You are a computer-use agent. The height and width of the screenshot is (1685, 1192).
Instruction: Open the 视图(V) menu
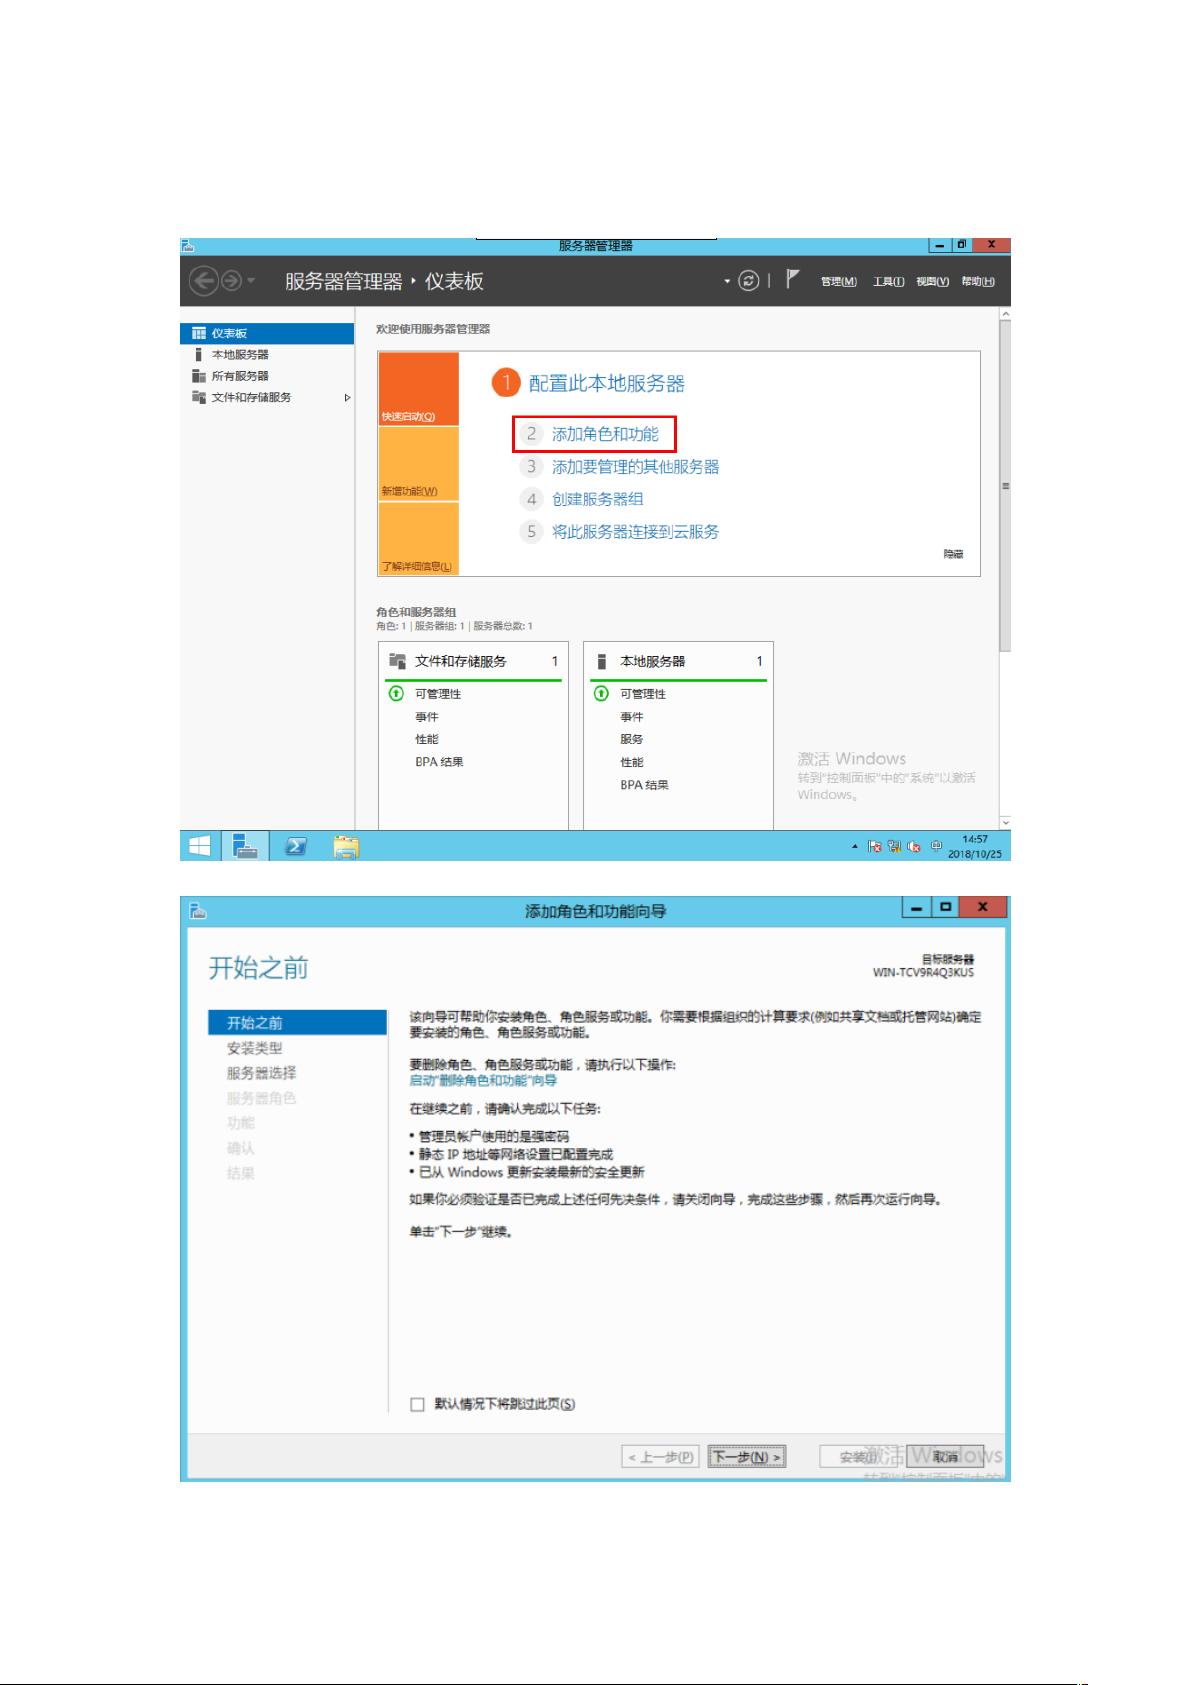932,282
